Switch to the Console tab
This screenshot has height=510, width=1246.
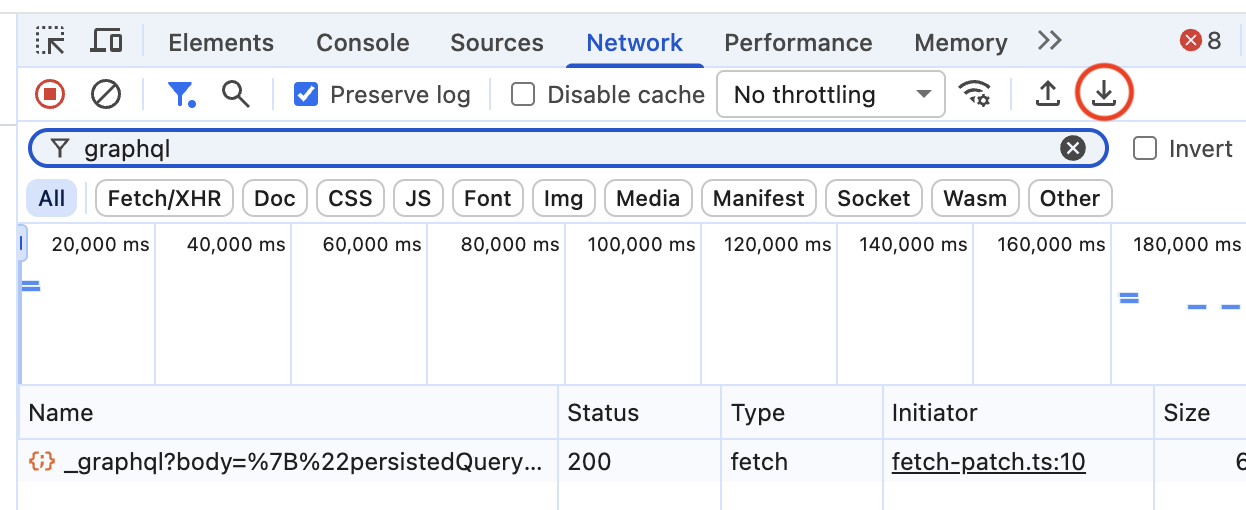point(363,43)
